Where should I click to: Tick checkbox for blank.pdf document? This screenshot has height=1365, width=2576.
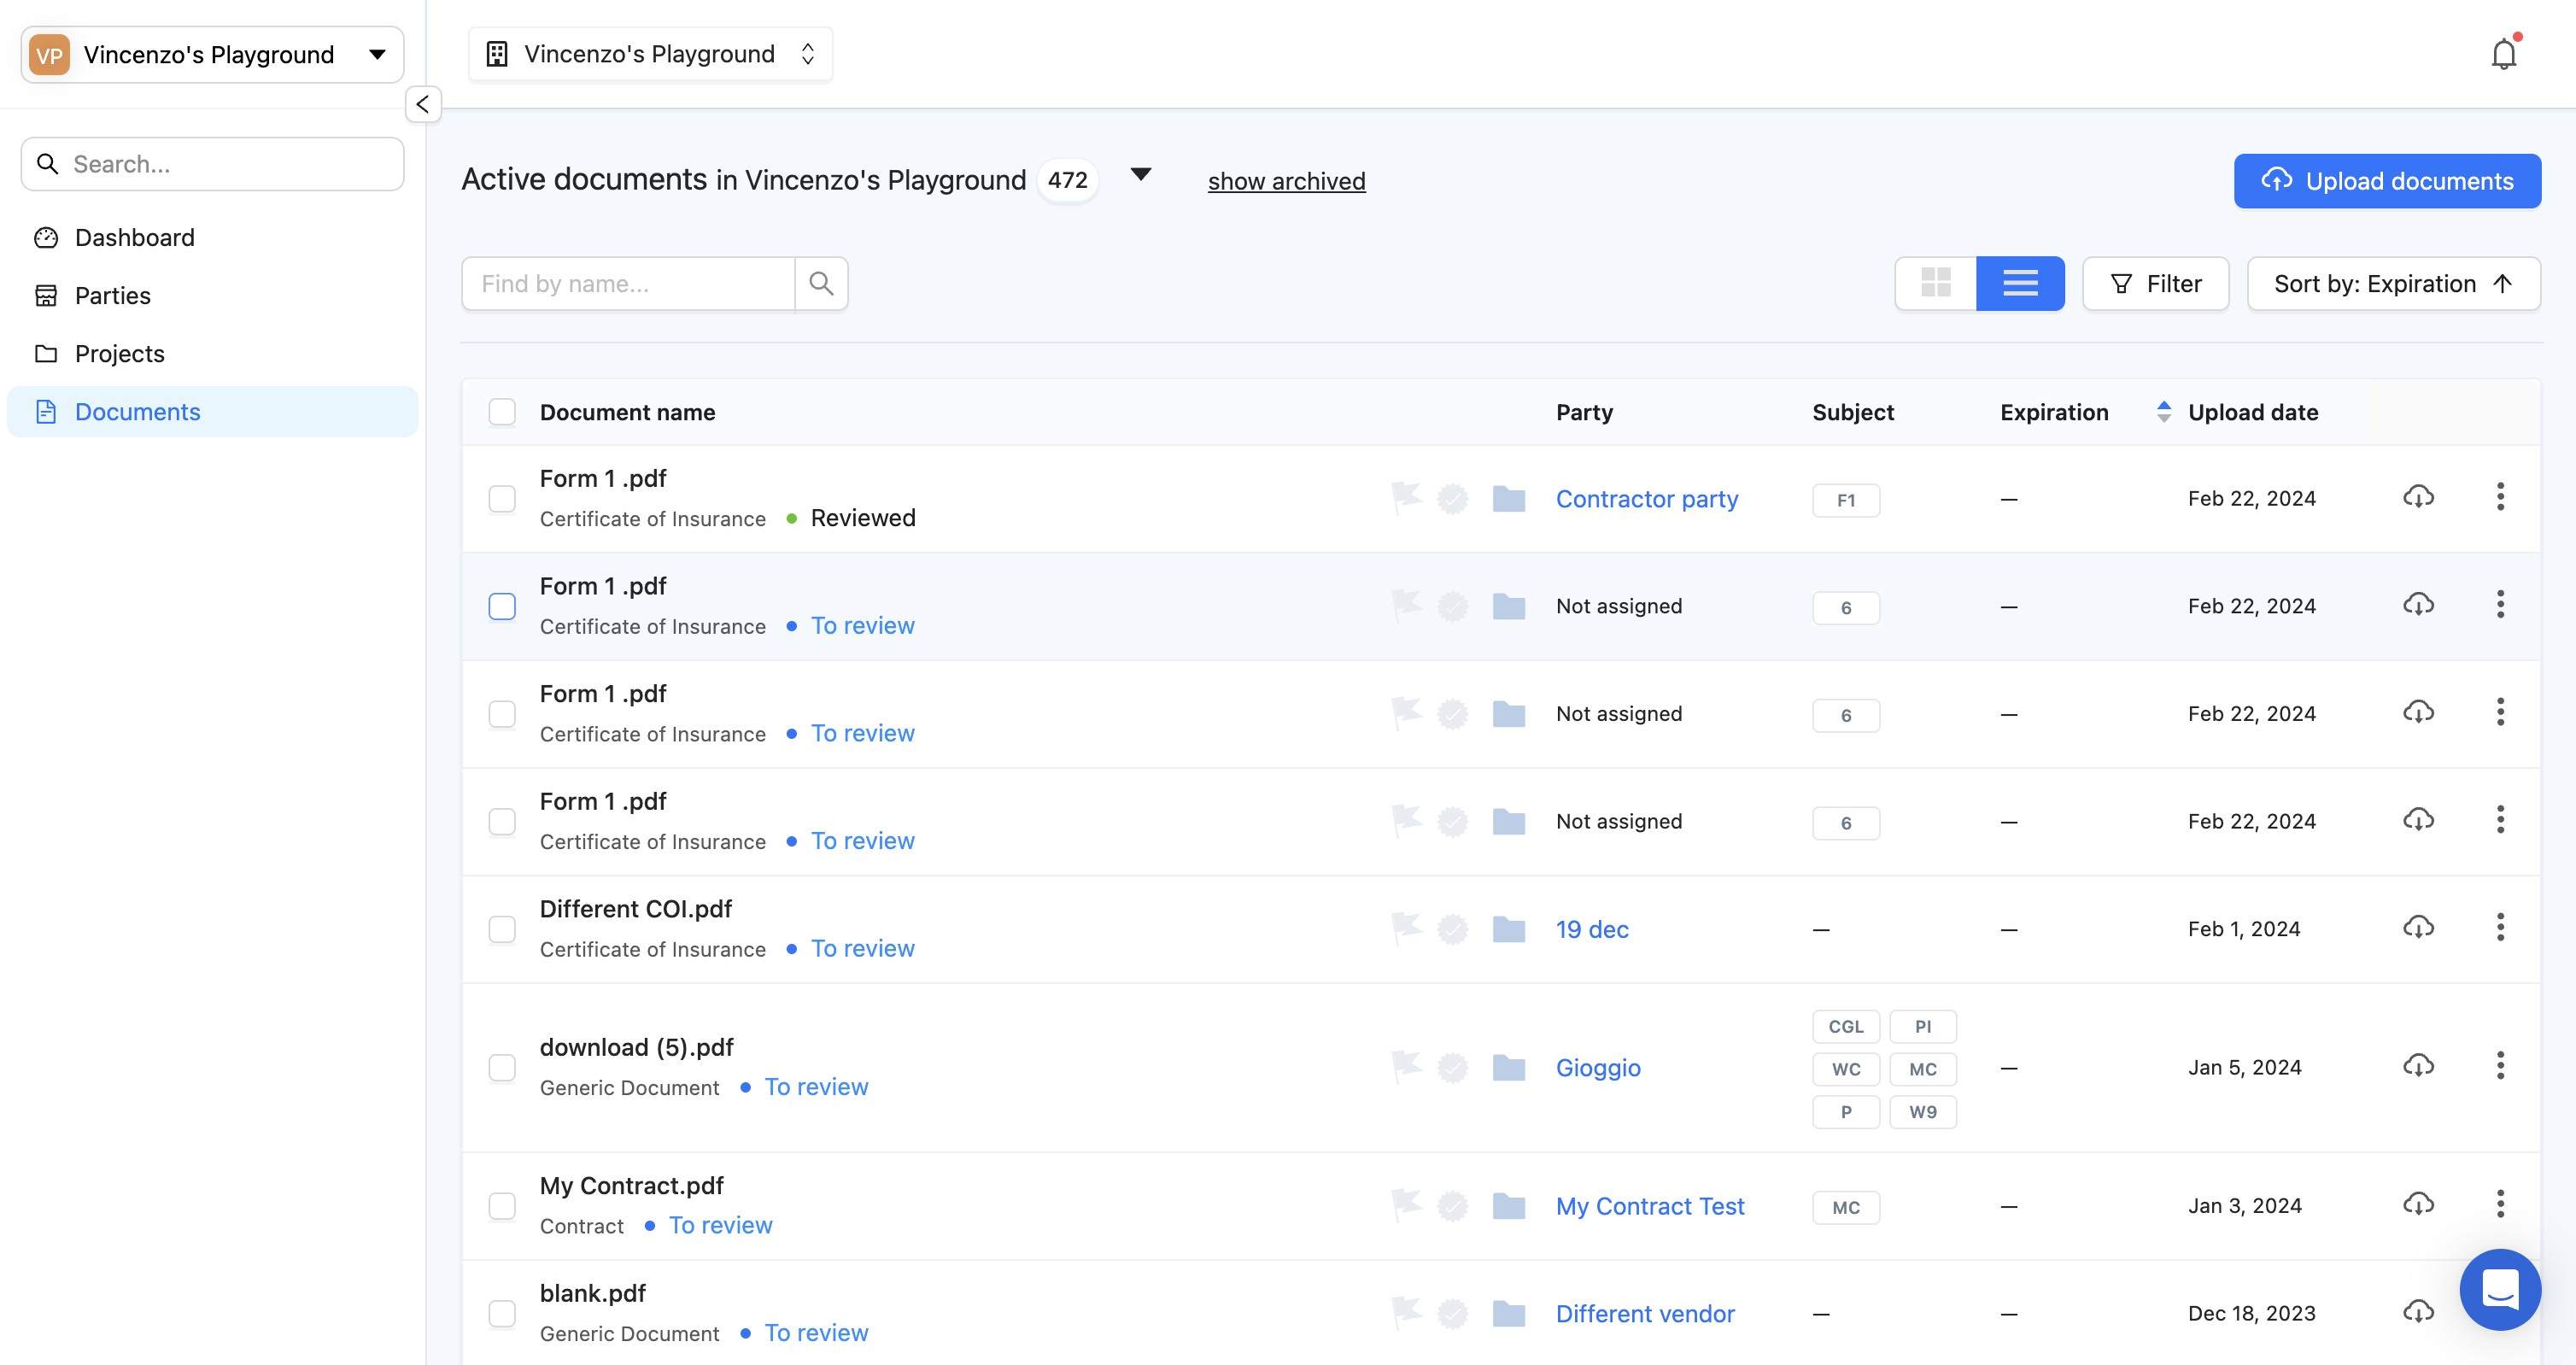[x=502, y=1313]
